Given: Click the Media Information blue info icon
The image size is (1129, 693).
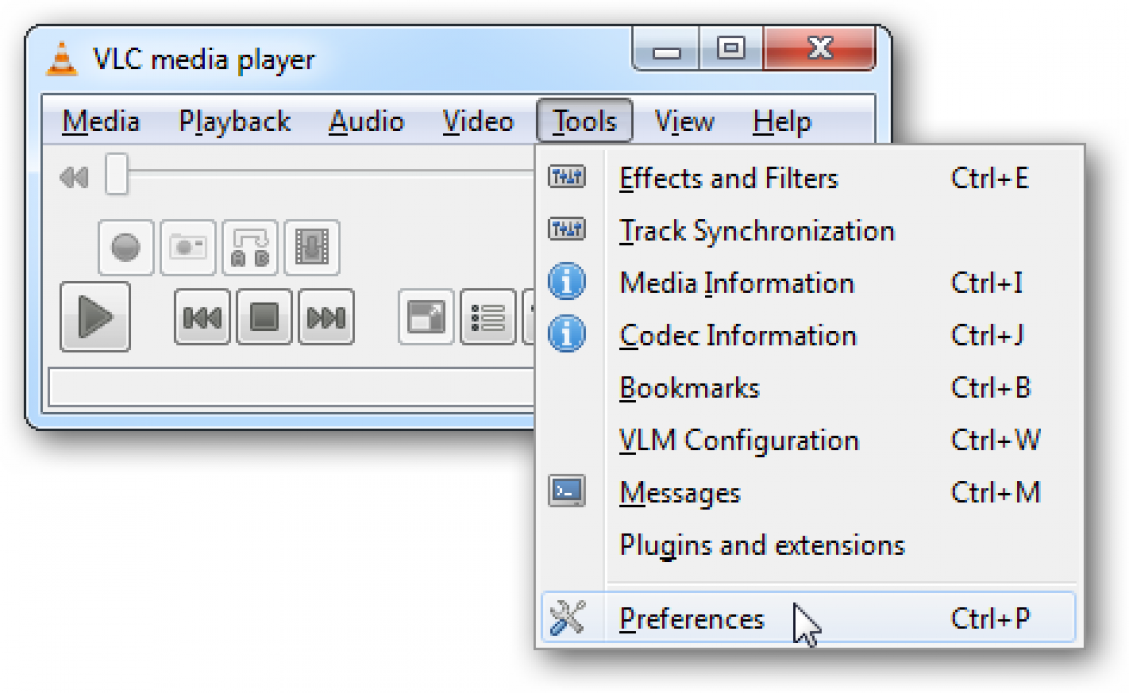Looking at the screenshot, I should point(567,281).
